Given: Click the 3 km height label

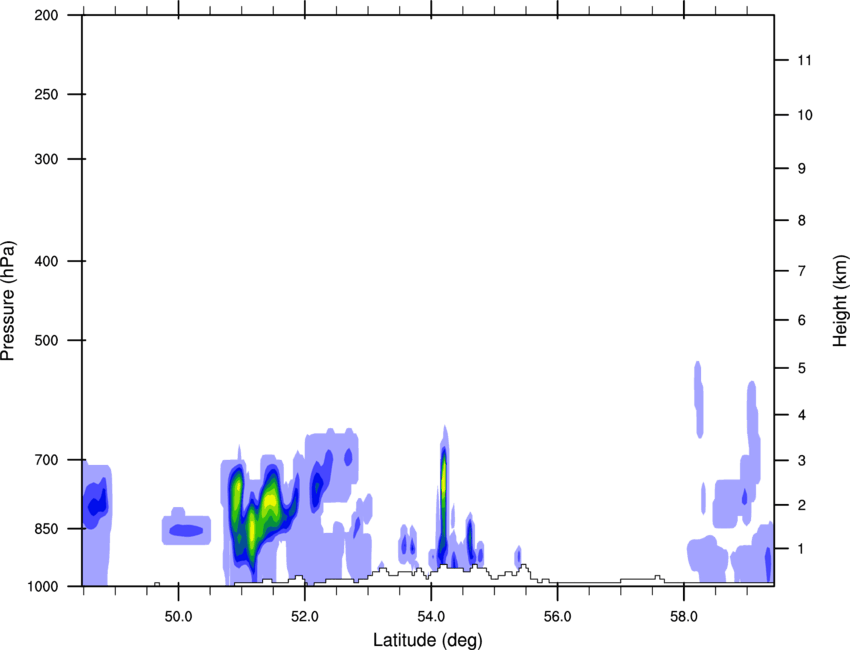Looking at the screenshot, I should pyautogui.click(x=802, y=461).
